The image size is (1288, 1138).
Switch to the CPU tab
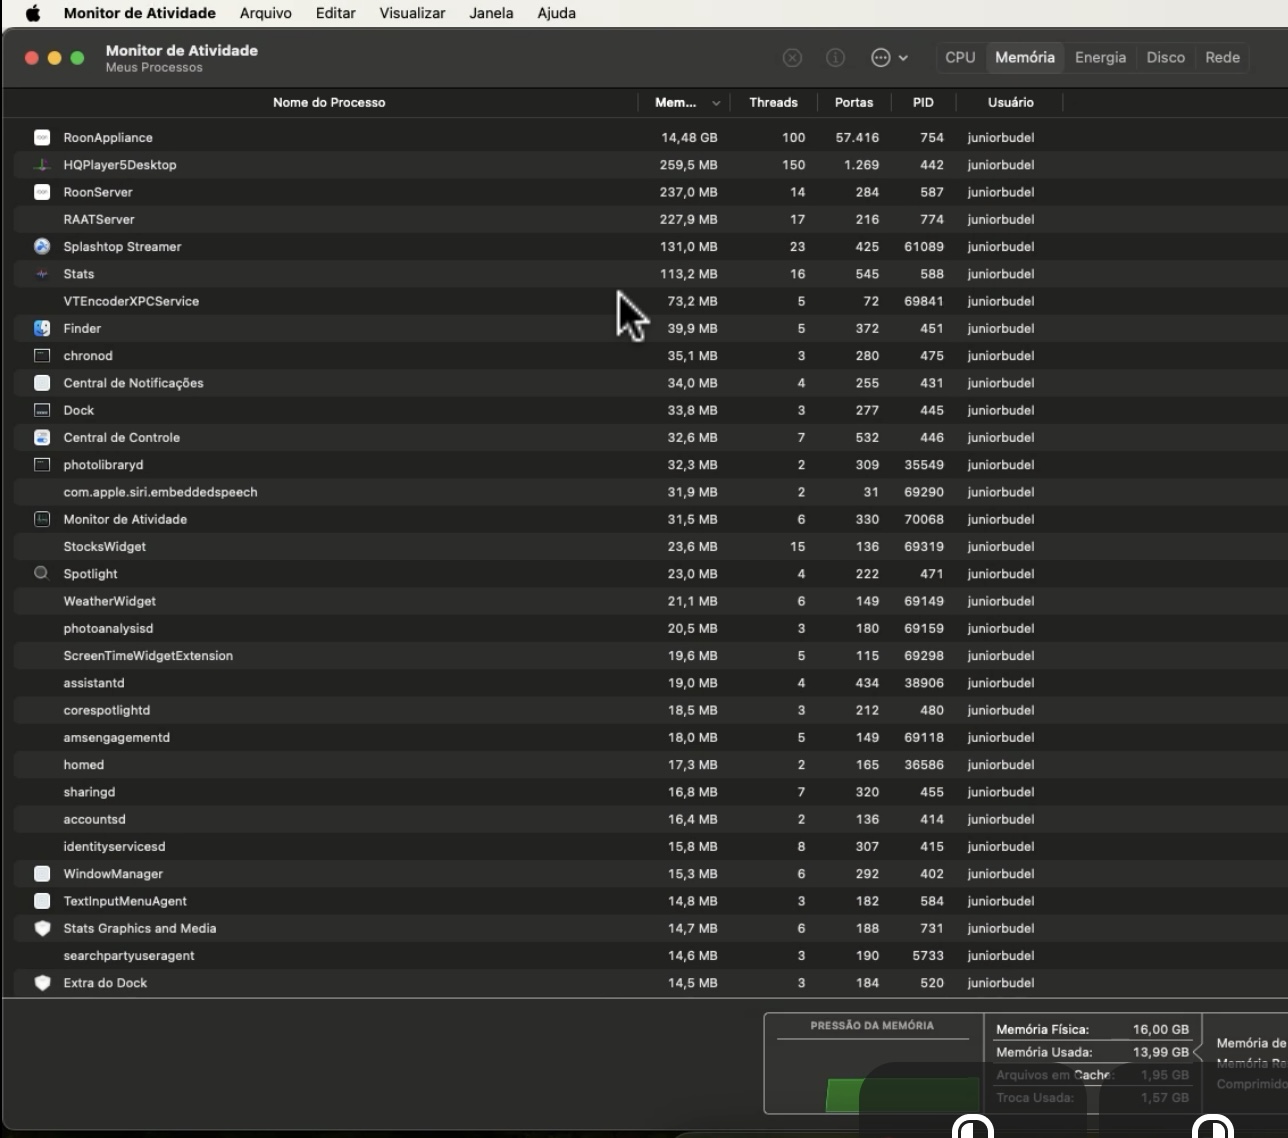click(960, 57)
